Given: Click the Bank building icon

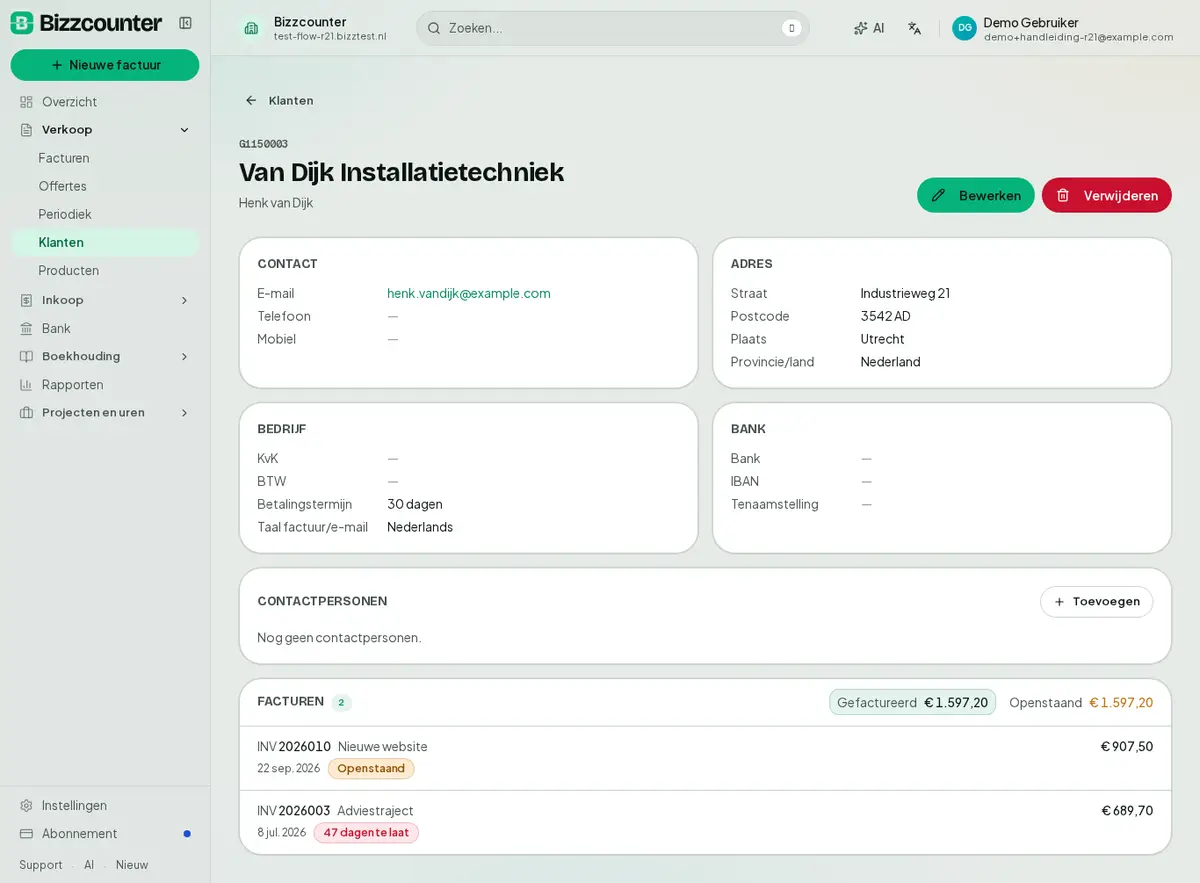Looking at the screenshot, I should pos(26,328).
